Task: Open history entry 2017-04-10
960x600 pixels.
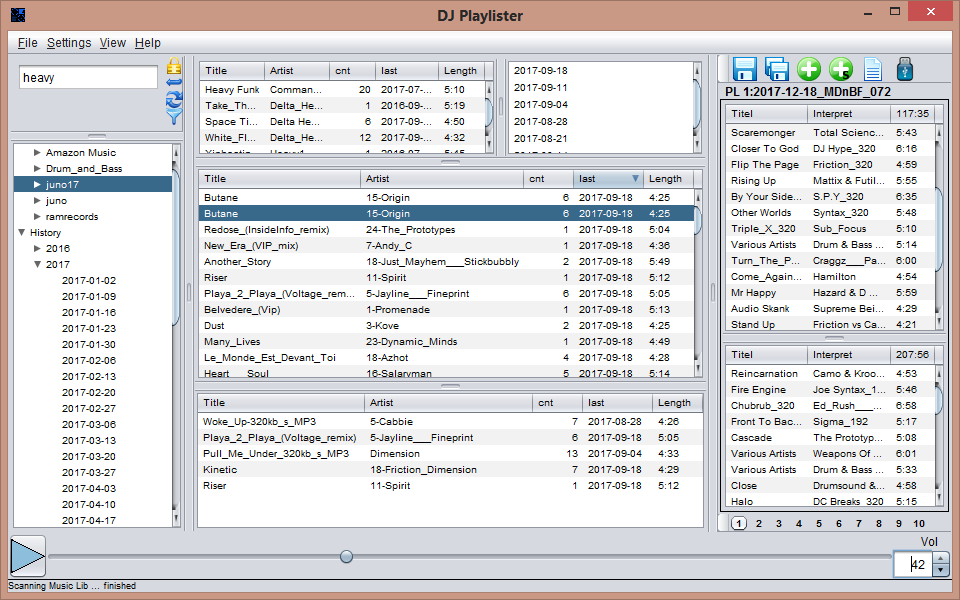Action: 89,504
